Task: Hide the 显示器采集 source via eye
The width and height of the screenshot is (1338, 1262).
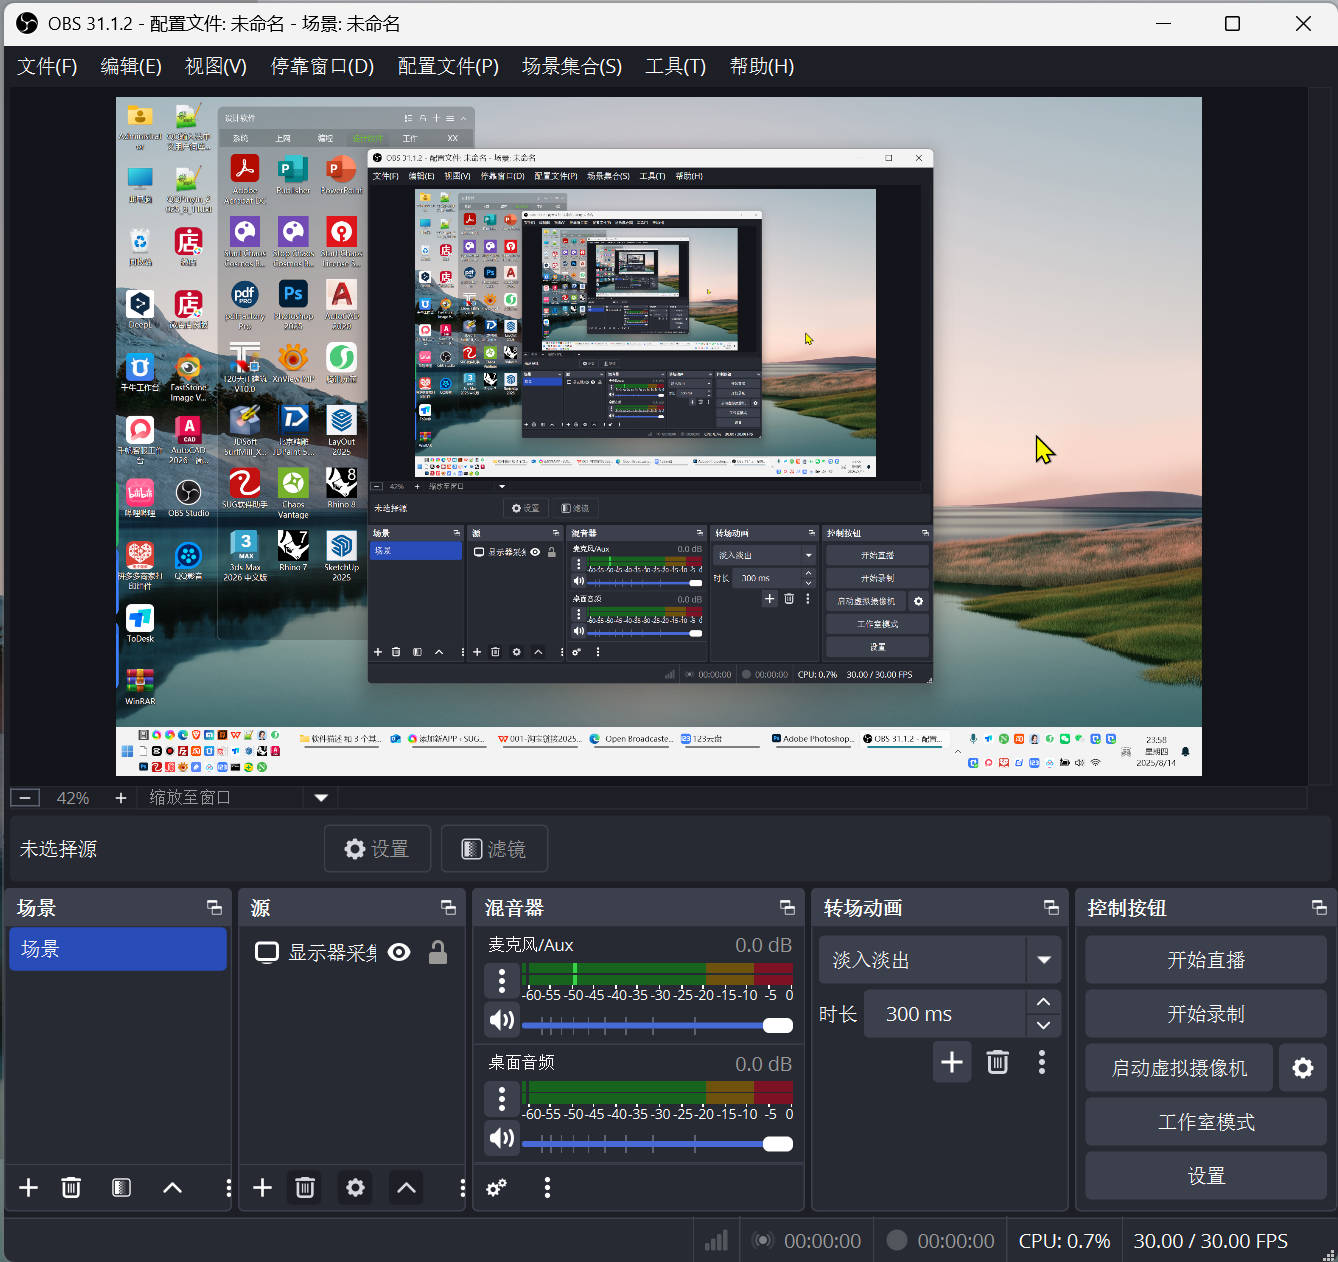Action: point(399,952)
